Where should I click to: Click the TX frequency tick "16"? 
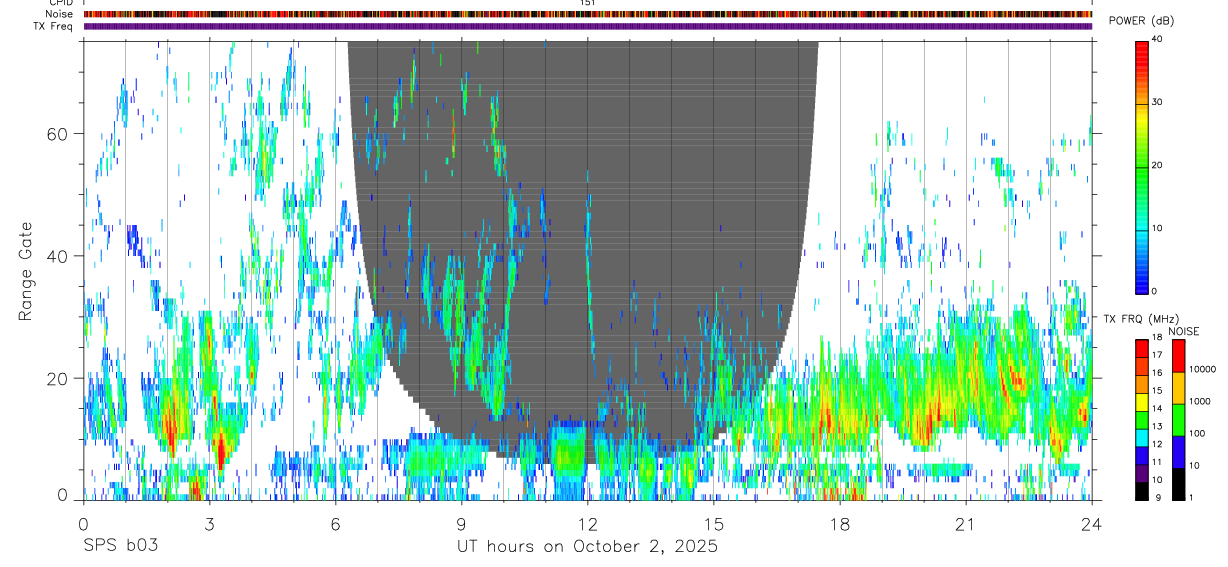click(x=1159, y=373)
